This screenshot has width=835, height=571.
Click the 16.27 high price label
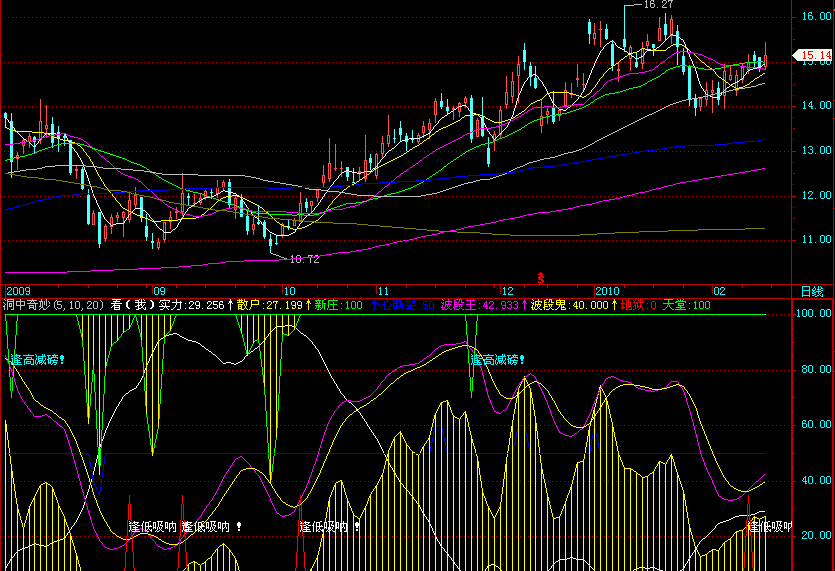tap(658, 5)
